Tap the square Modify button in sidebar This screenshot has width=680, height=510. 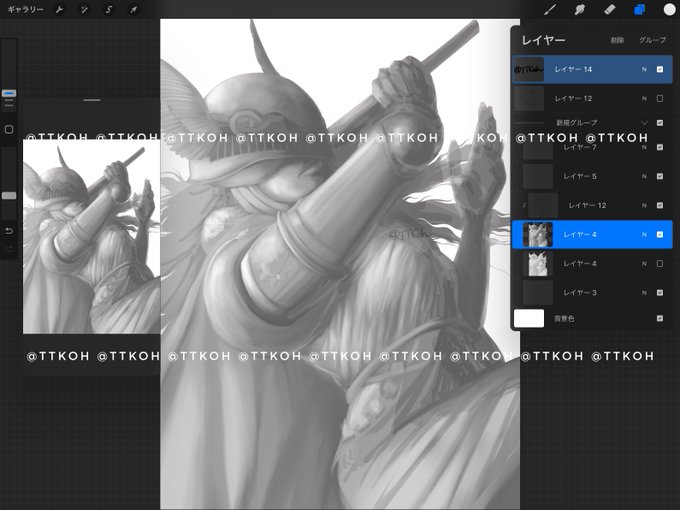point(9,129)
